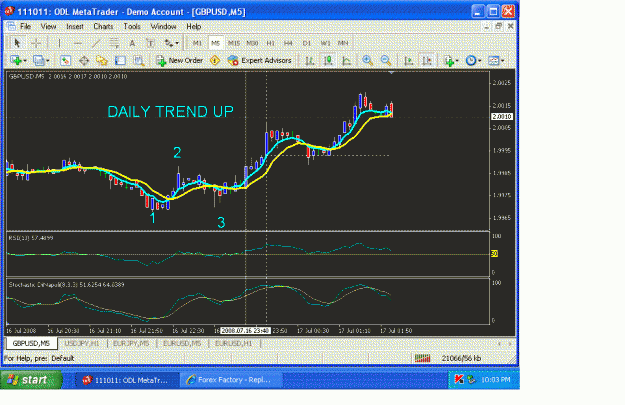Switch chart to Line Chart style

(x=346, y=61)
